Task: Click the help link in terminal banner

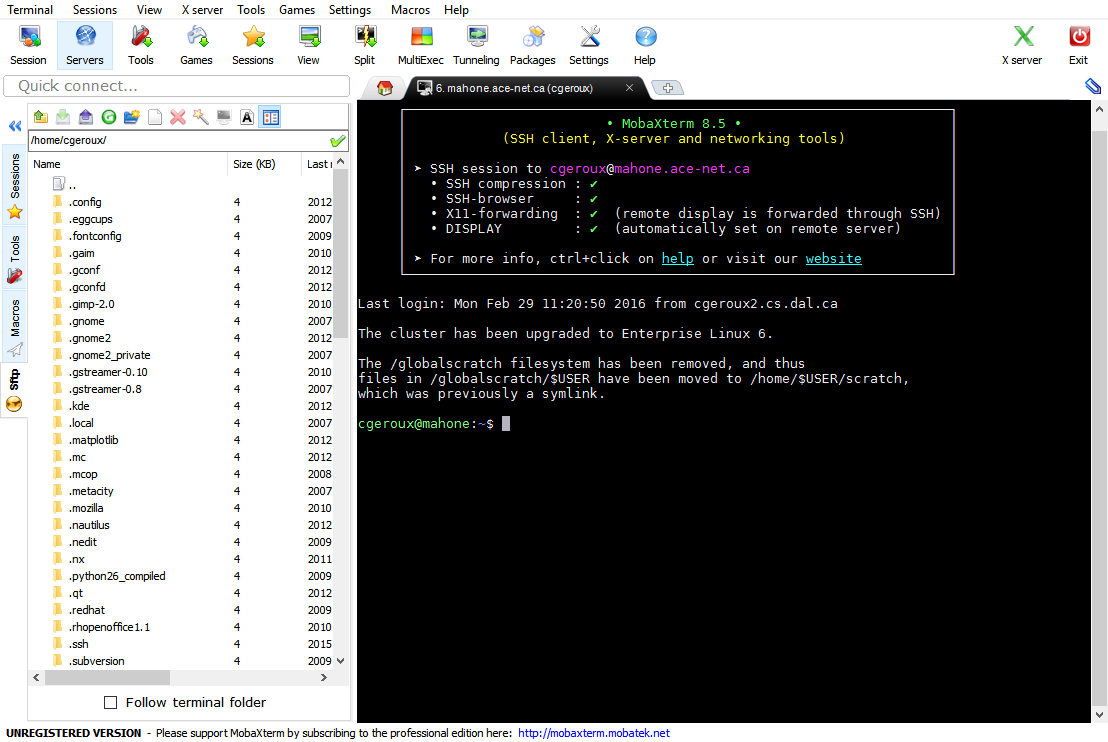Action: point(677,259)
